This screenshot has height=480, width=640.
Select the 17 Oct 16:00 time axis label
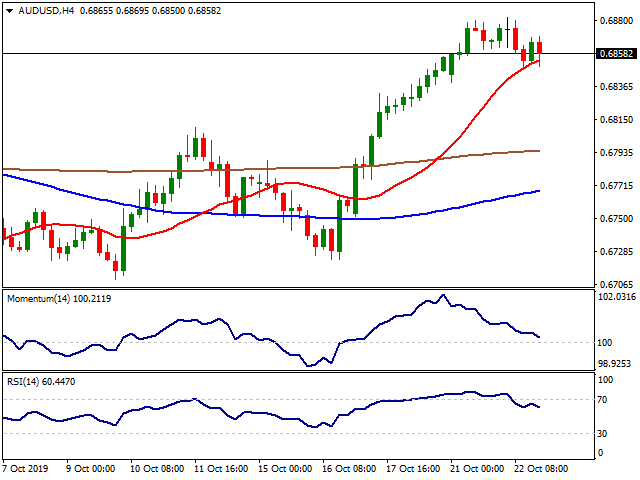click(x=413, y=469)
